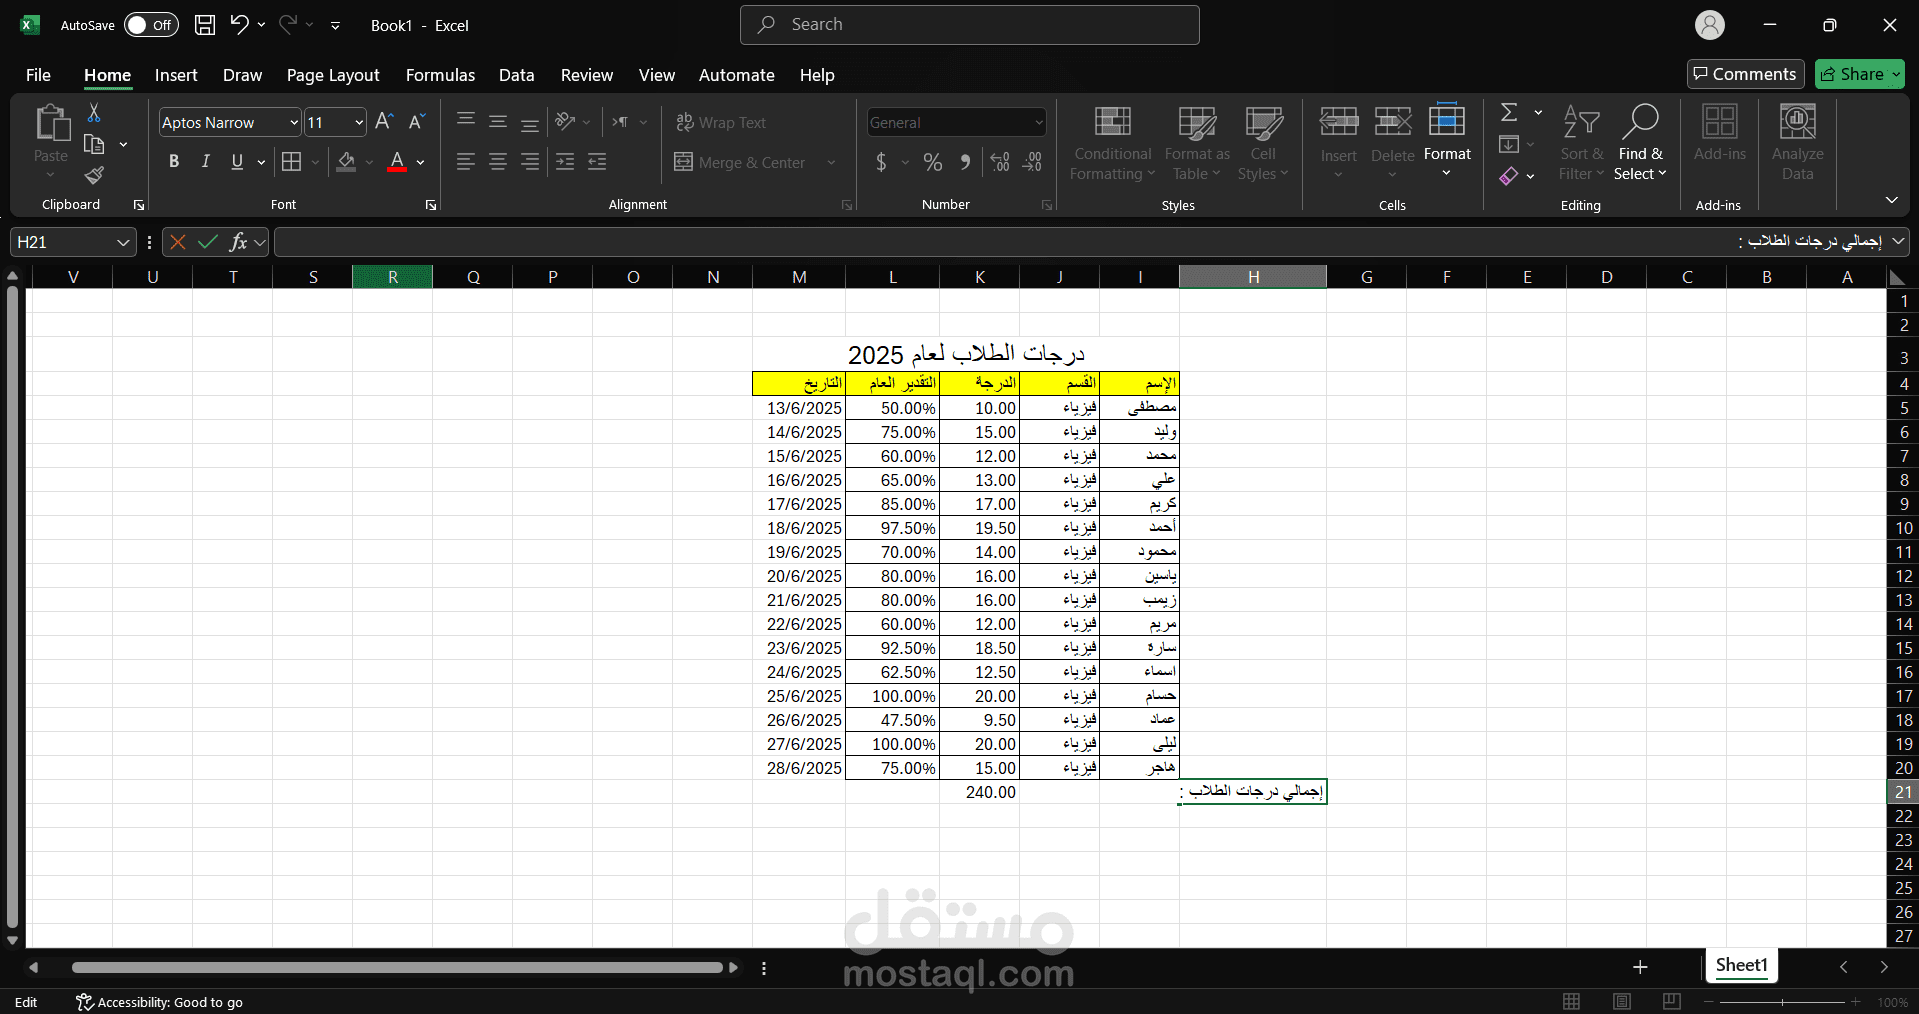The image size is (1919, 1014).
Task: Click the Page Break Preview status icon
Action: click(1671, 1001)
